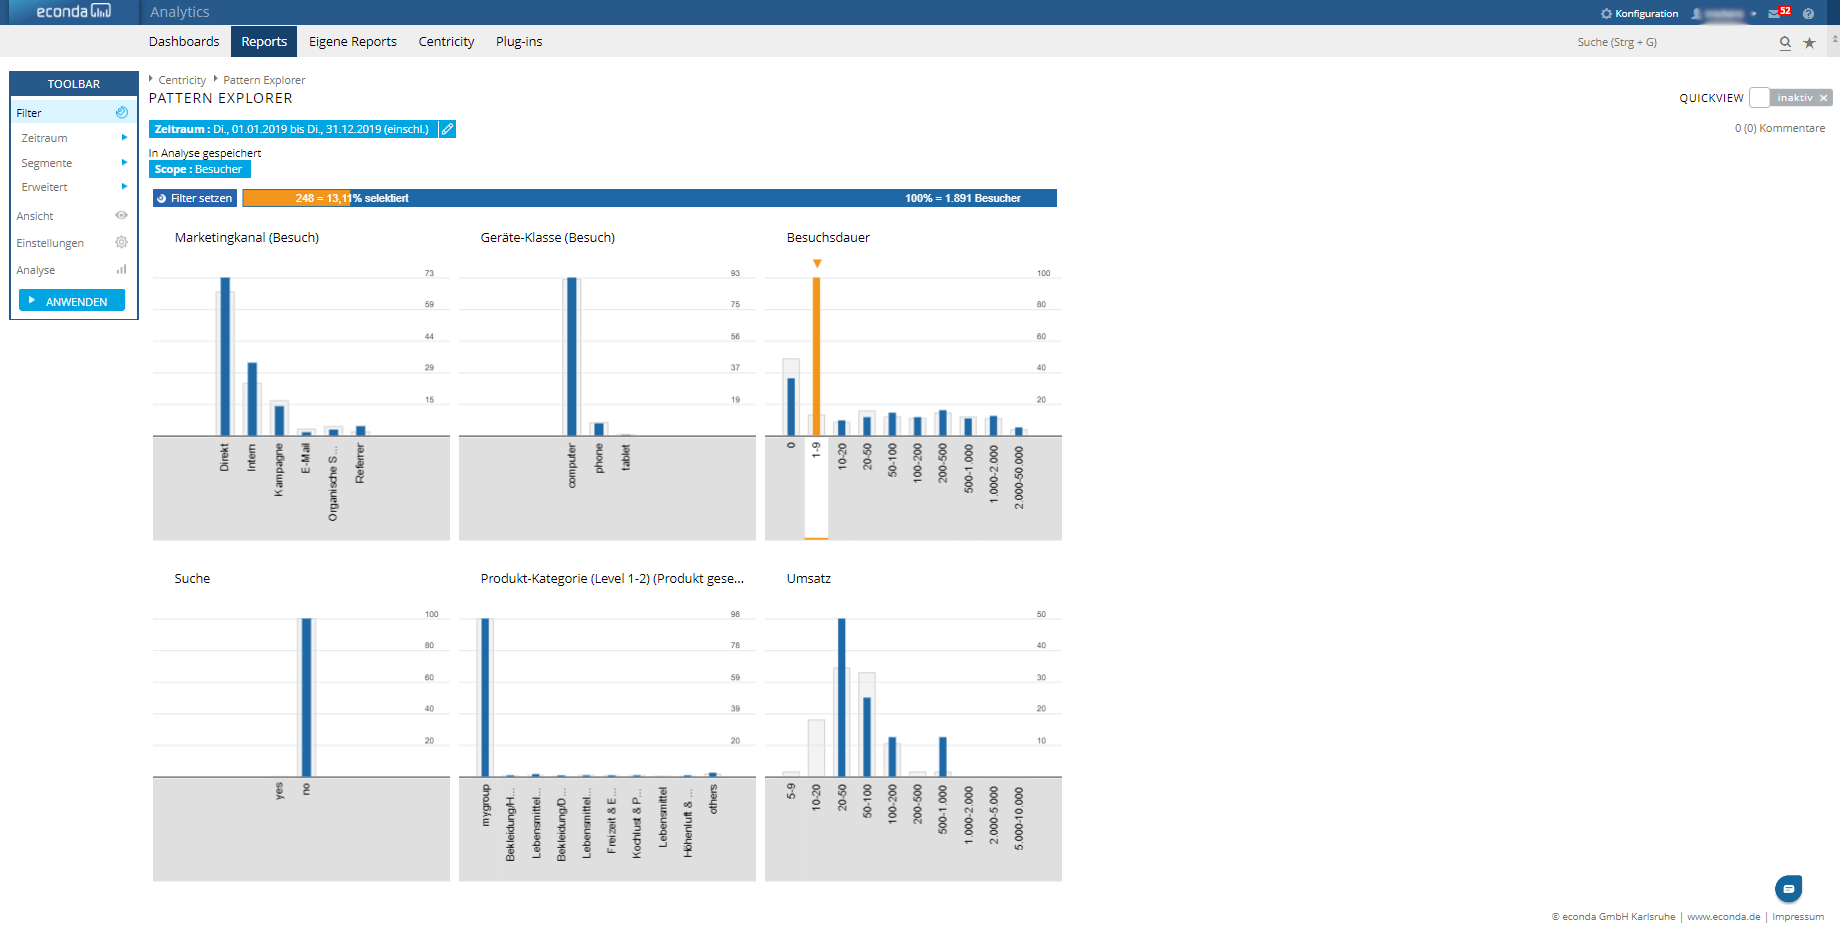Viewport: 1840px width, 952px height.
Task: Toggle Ansicht eye icon in the toolbar
Action: tap(121, 216)
